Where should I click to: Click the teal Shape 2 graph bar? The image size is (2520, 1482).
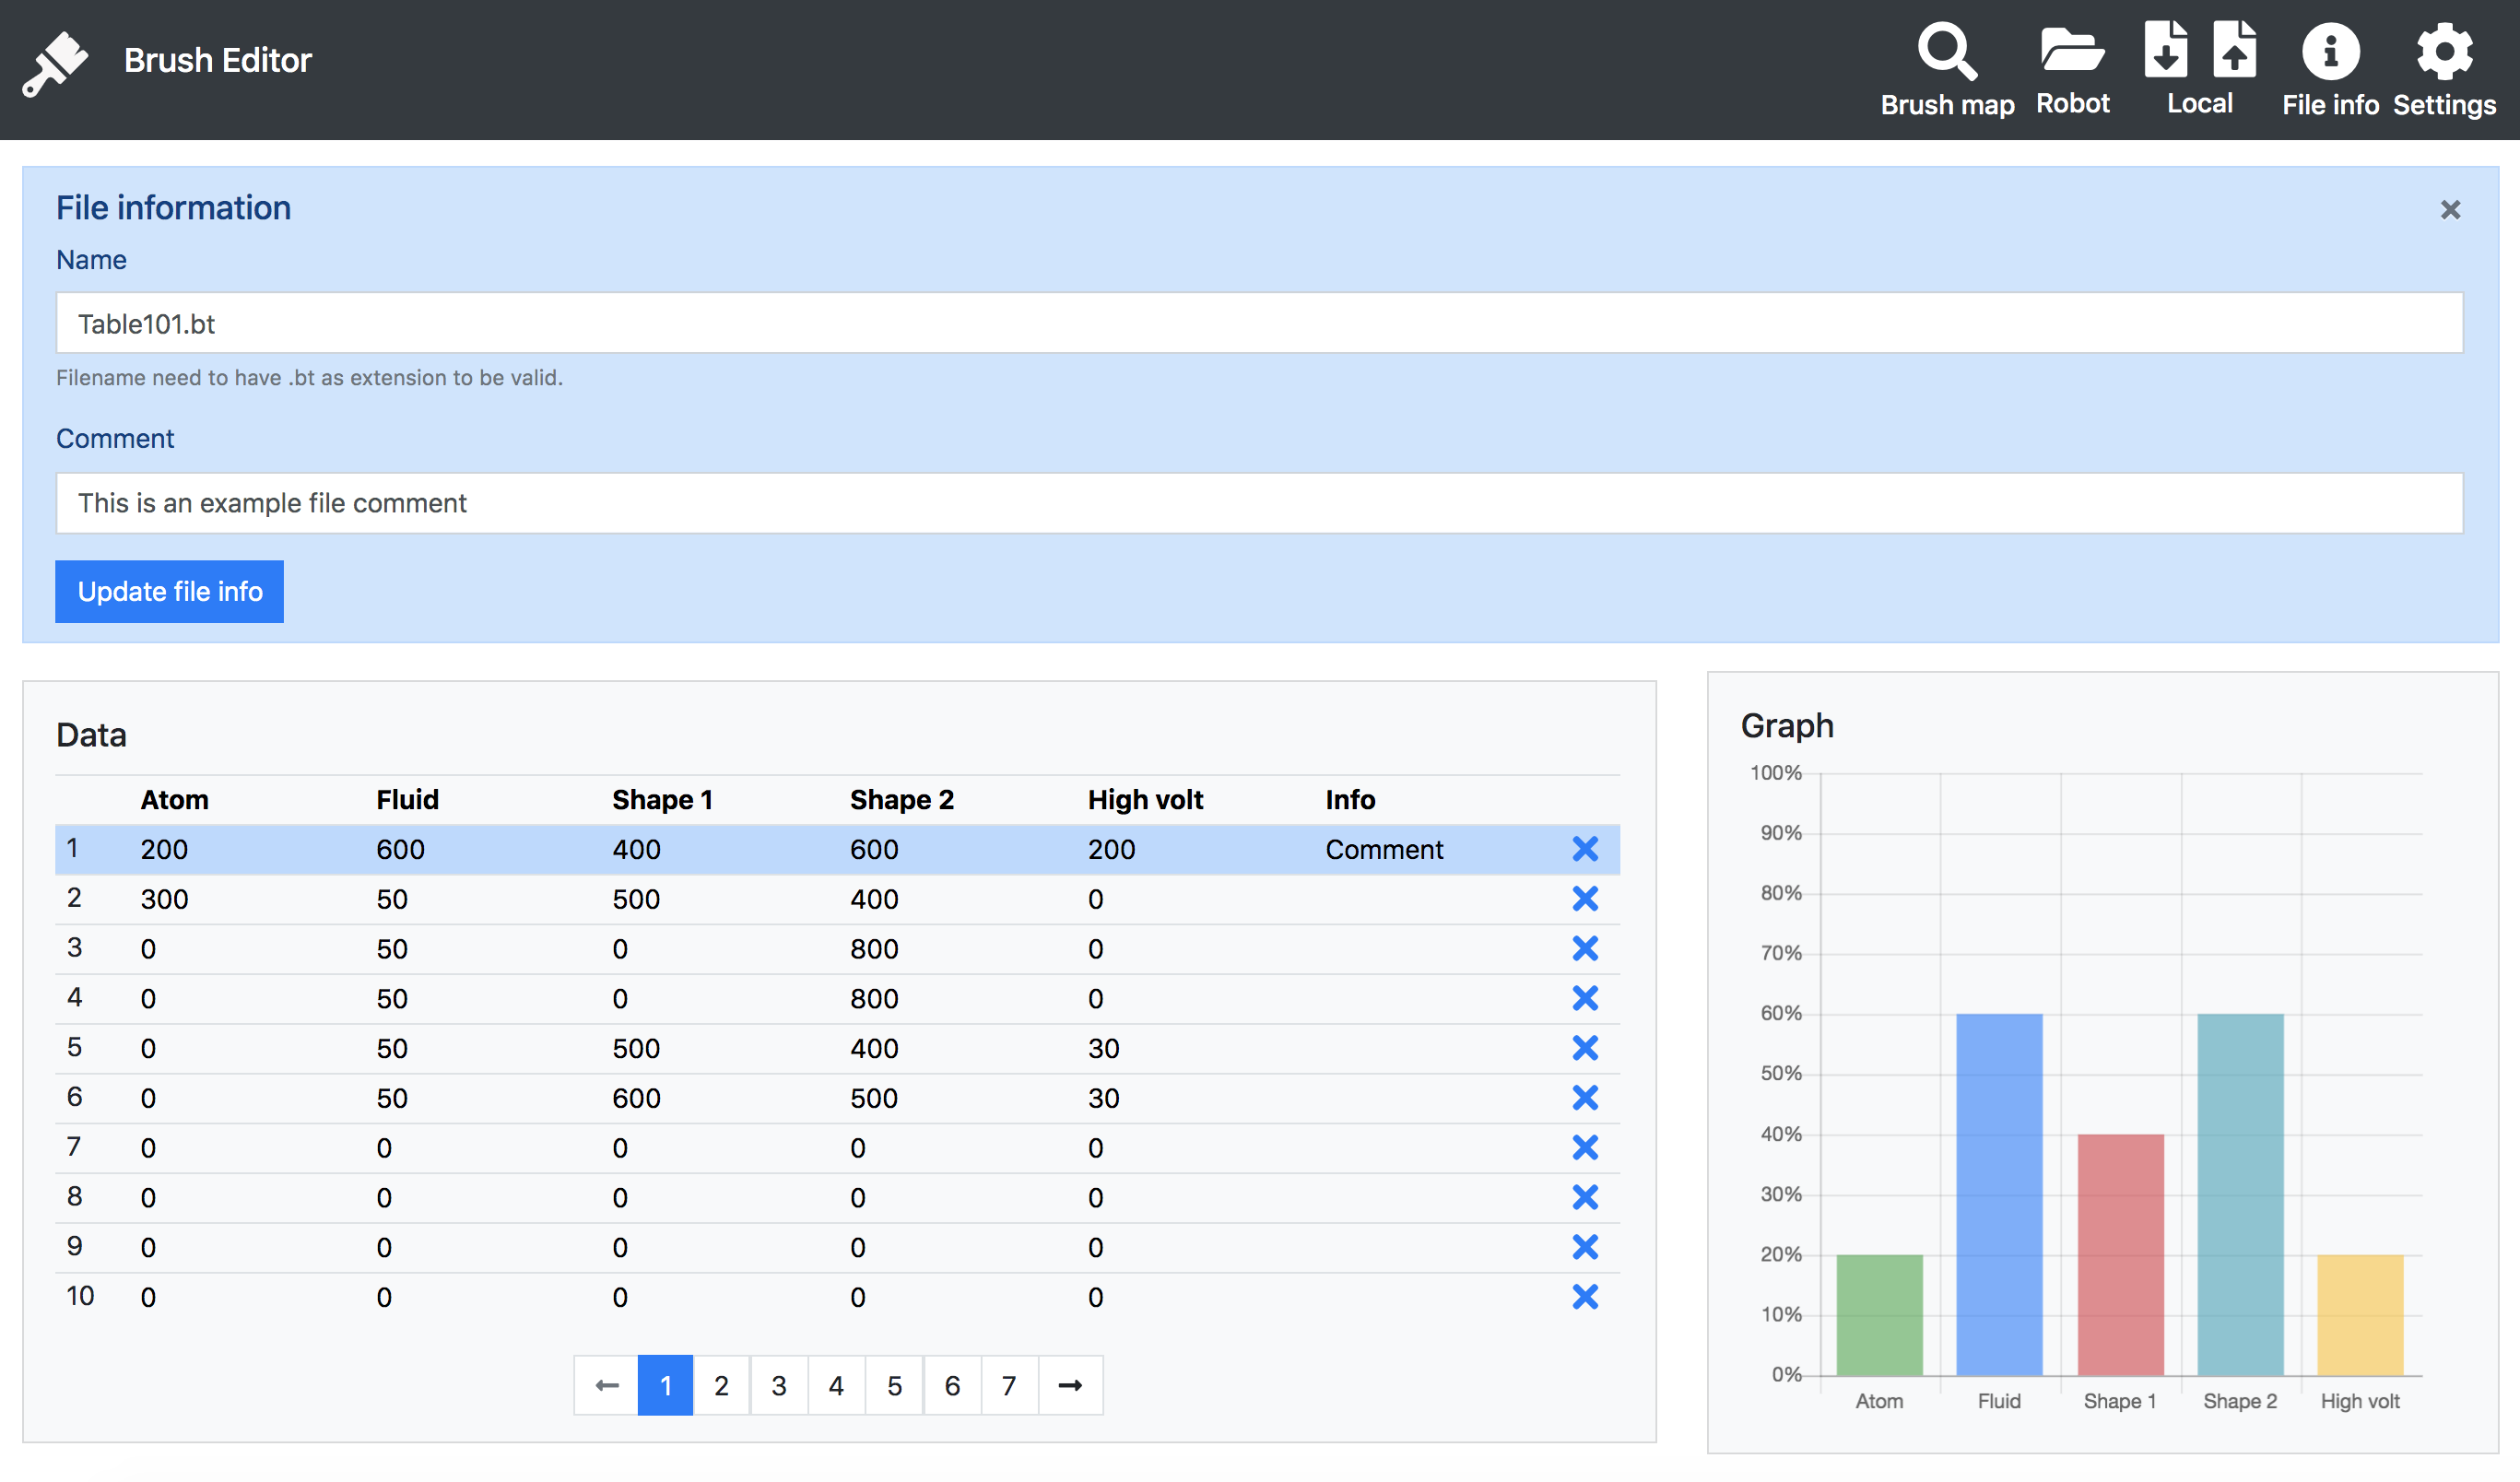(x=2240, y=1194)
